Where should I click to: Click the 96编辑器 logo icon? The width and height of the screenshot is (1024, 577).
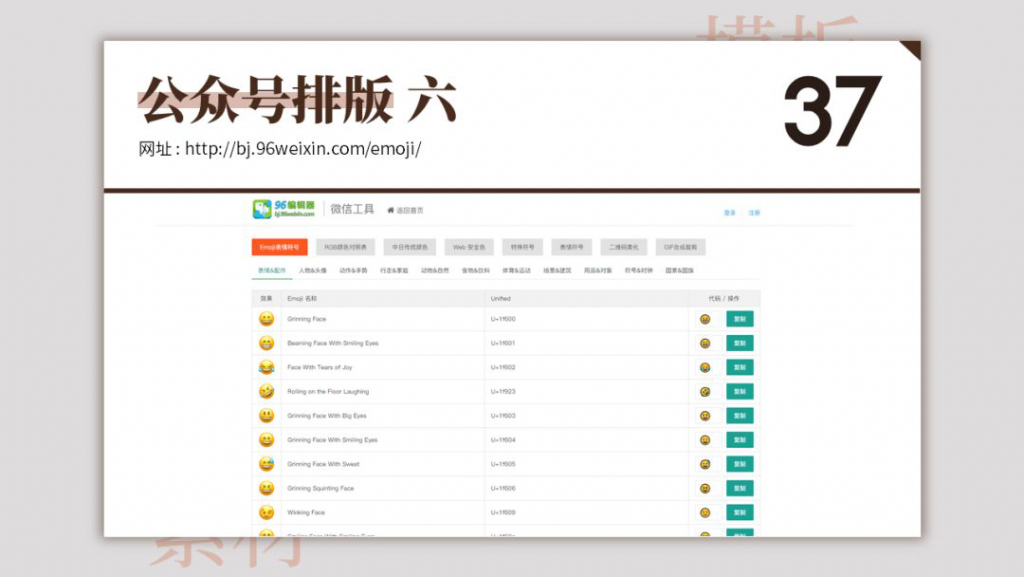click(262, 207)
